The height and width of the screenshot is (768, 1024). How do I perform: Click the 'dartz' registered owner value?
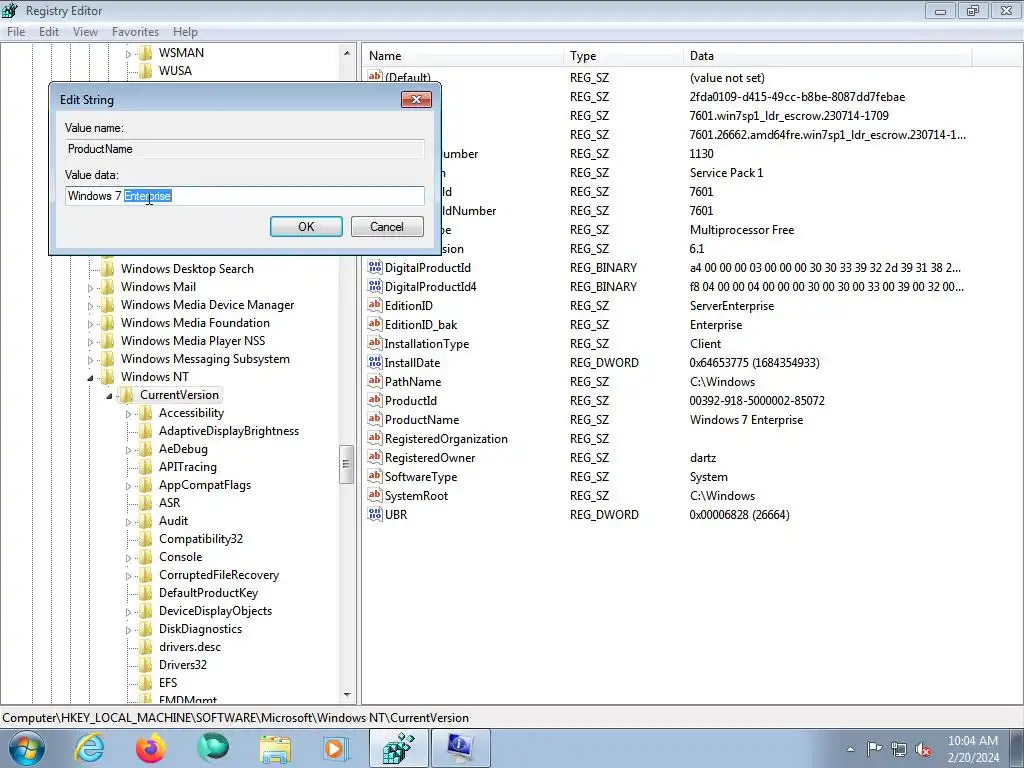703,458
